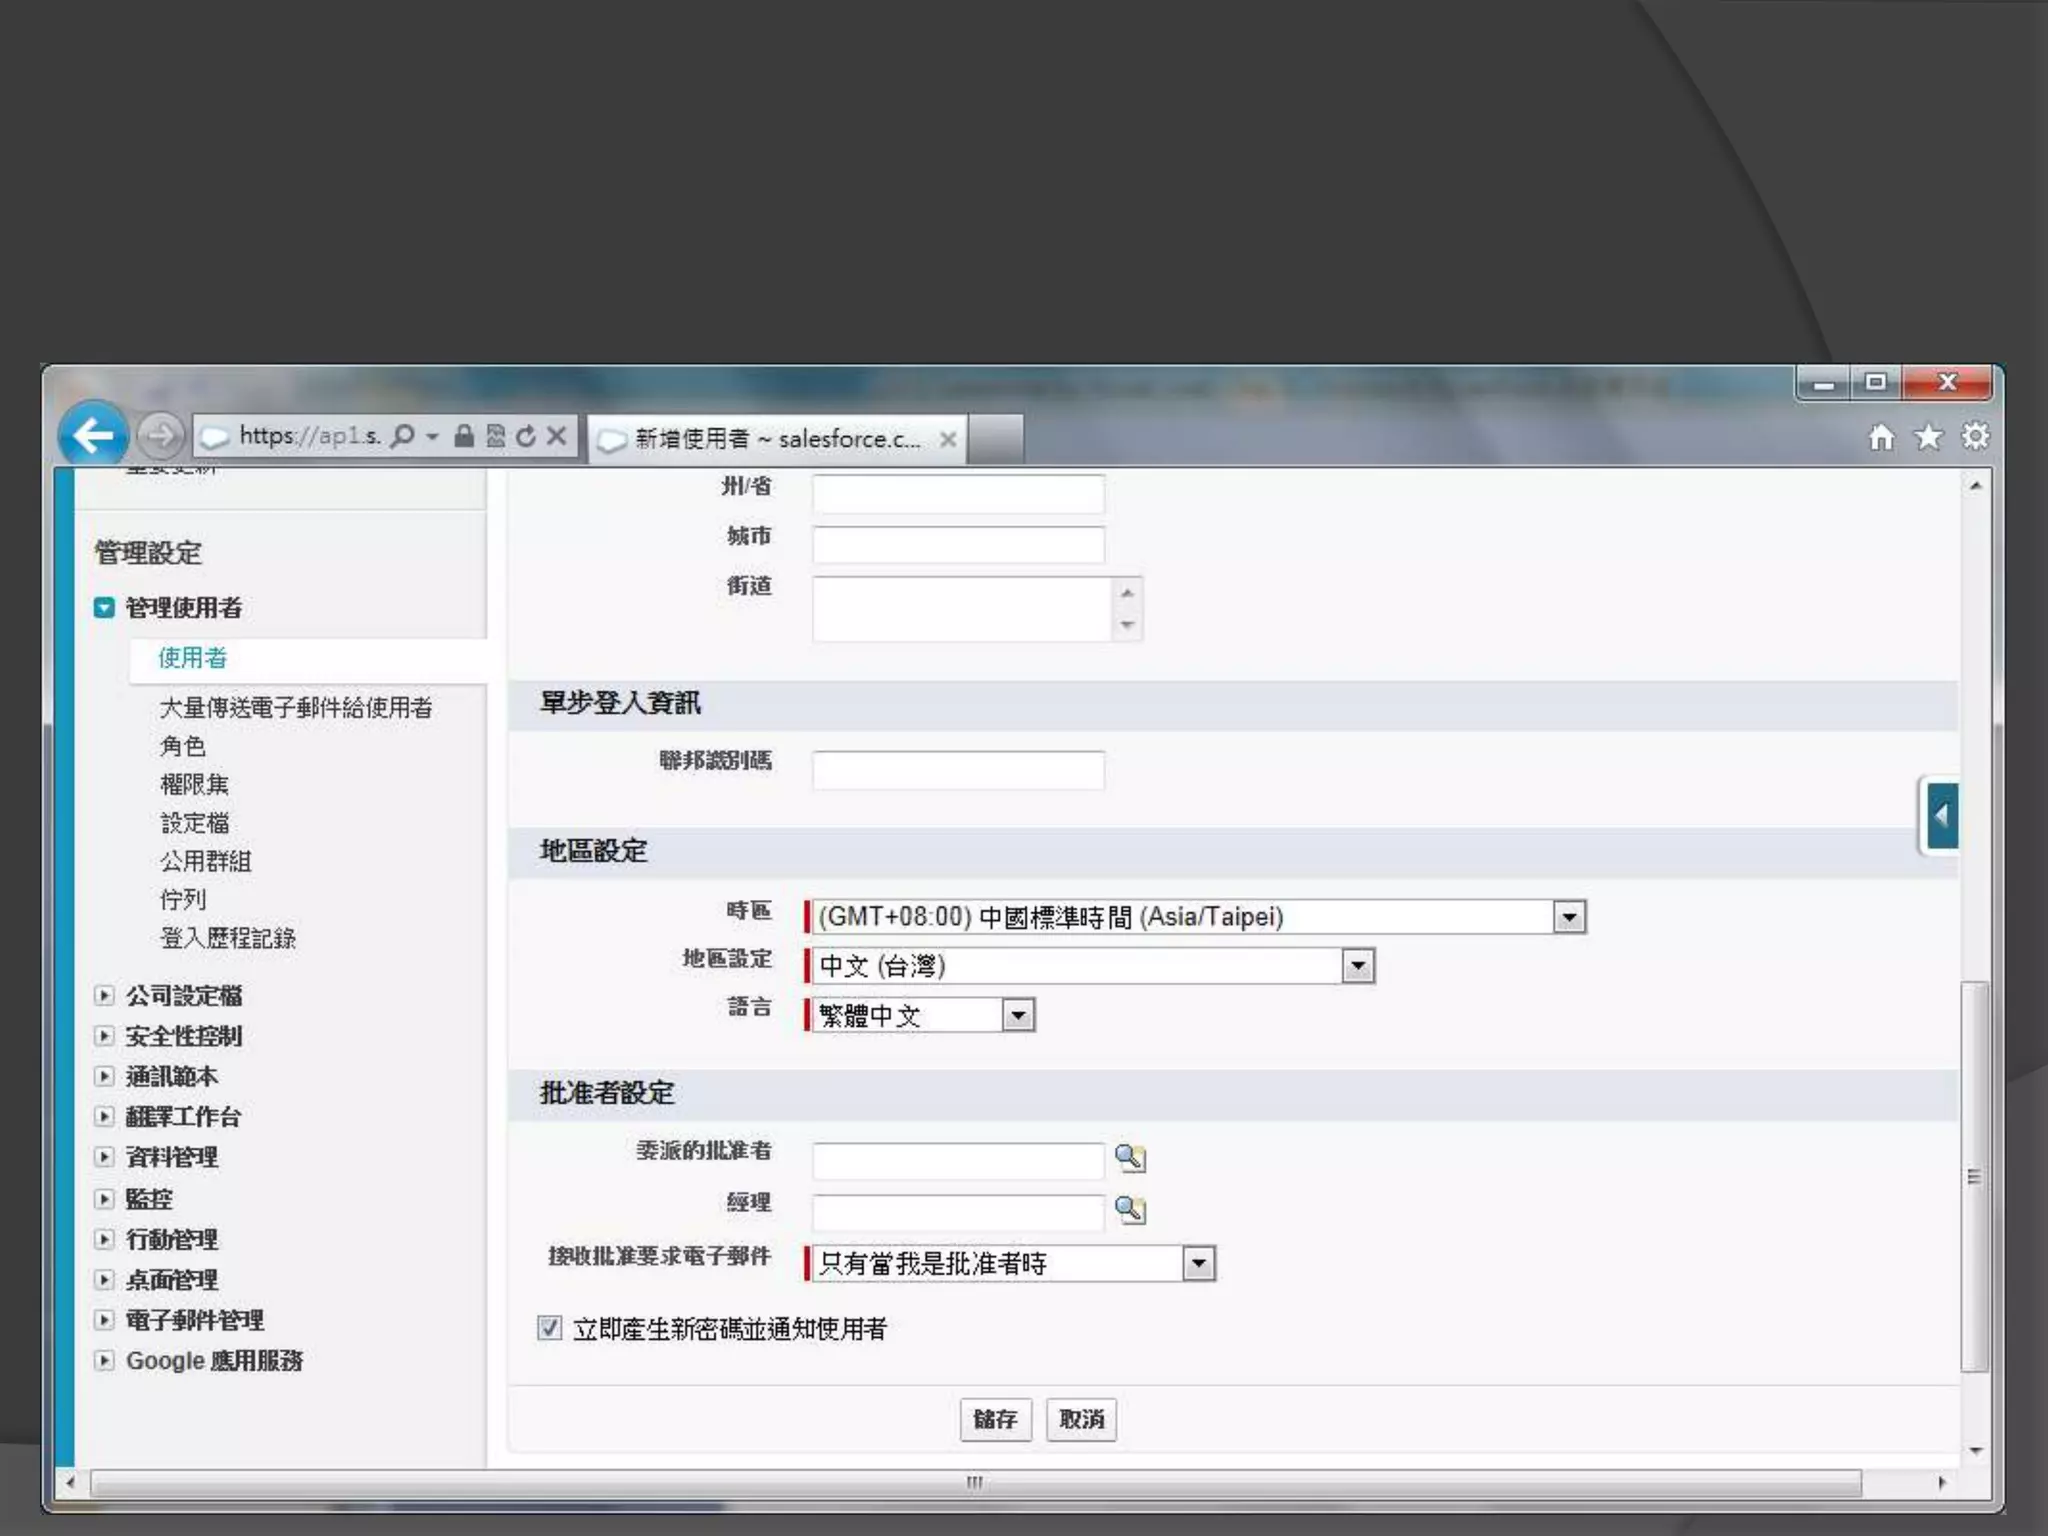Click the 聯邦識別碼 input field
The height and width of the screenshot is (1536, 2048).
pos(958,770)
